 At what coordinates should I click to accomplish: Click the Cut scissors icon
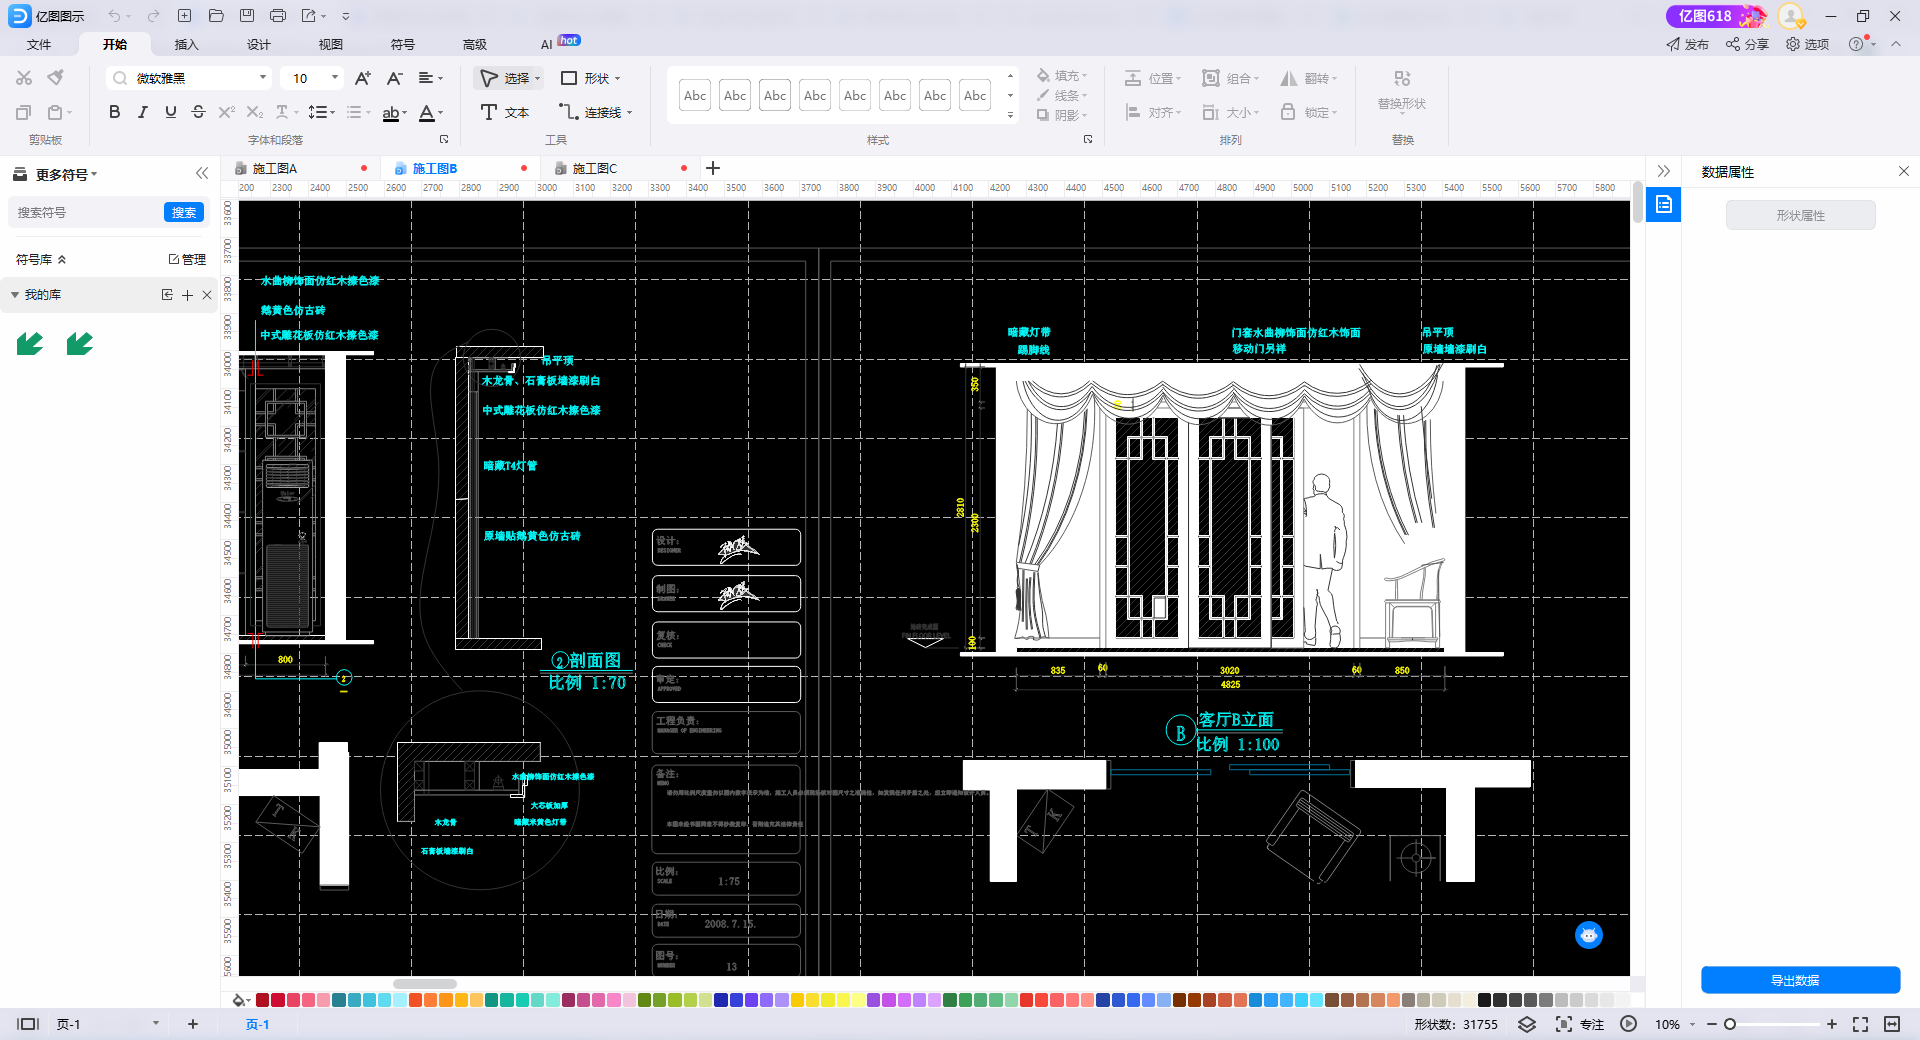pos(24,78)
